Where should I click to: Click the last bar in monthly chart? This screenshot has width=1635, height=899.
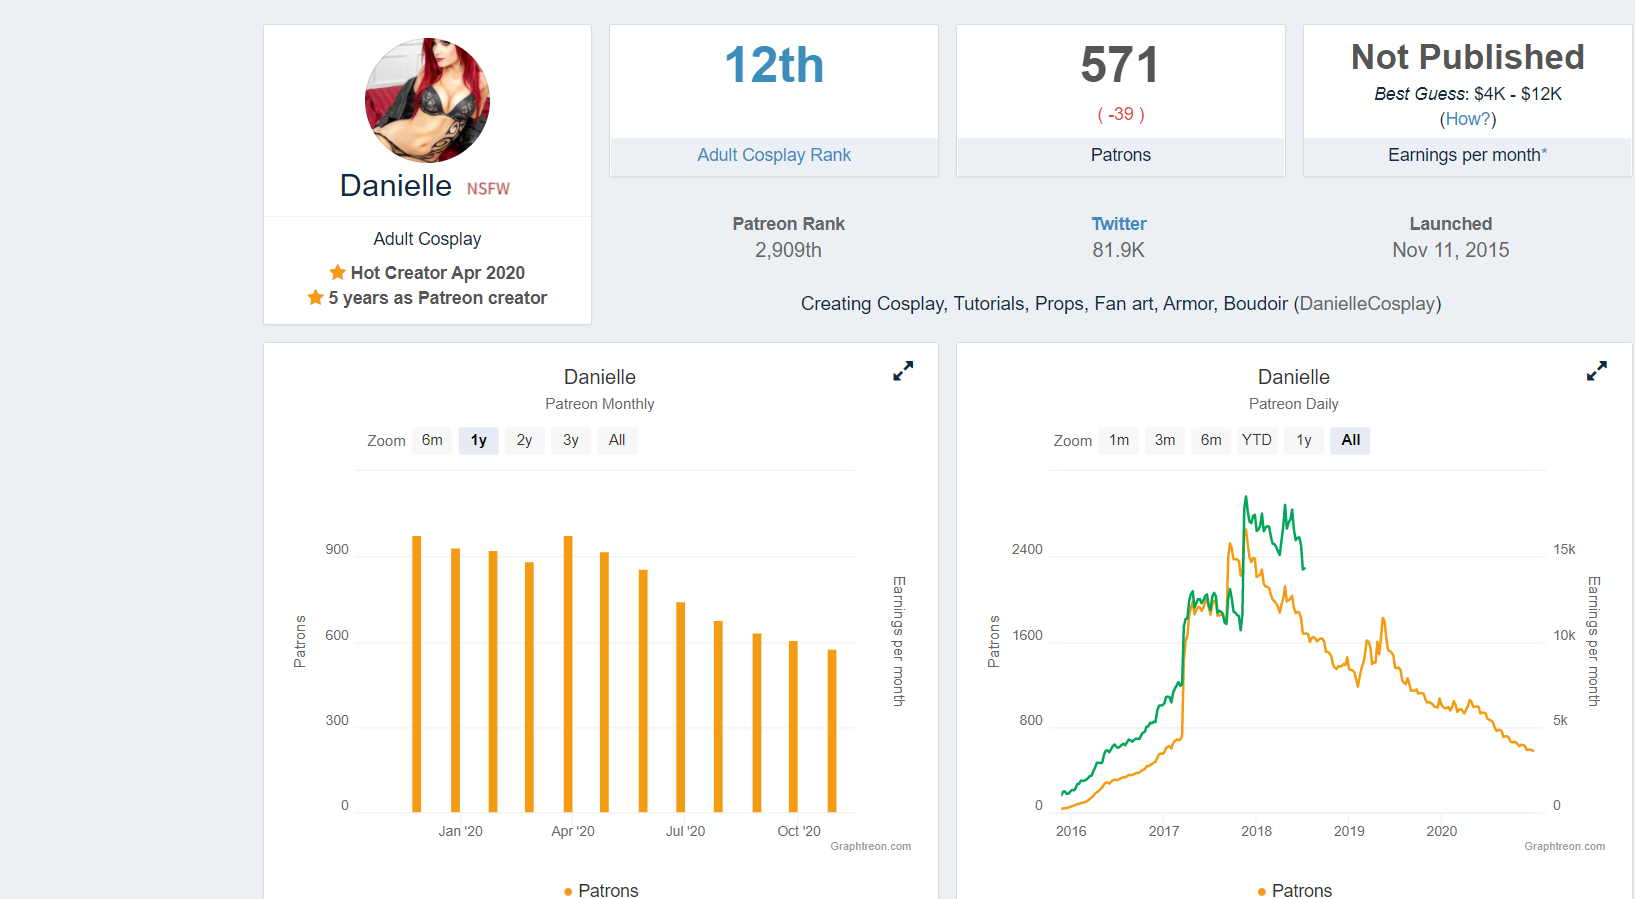[832, 731]
